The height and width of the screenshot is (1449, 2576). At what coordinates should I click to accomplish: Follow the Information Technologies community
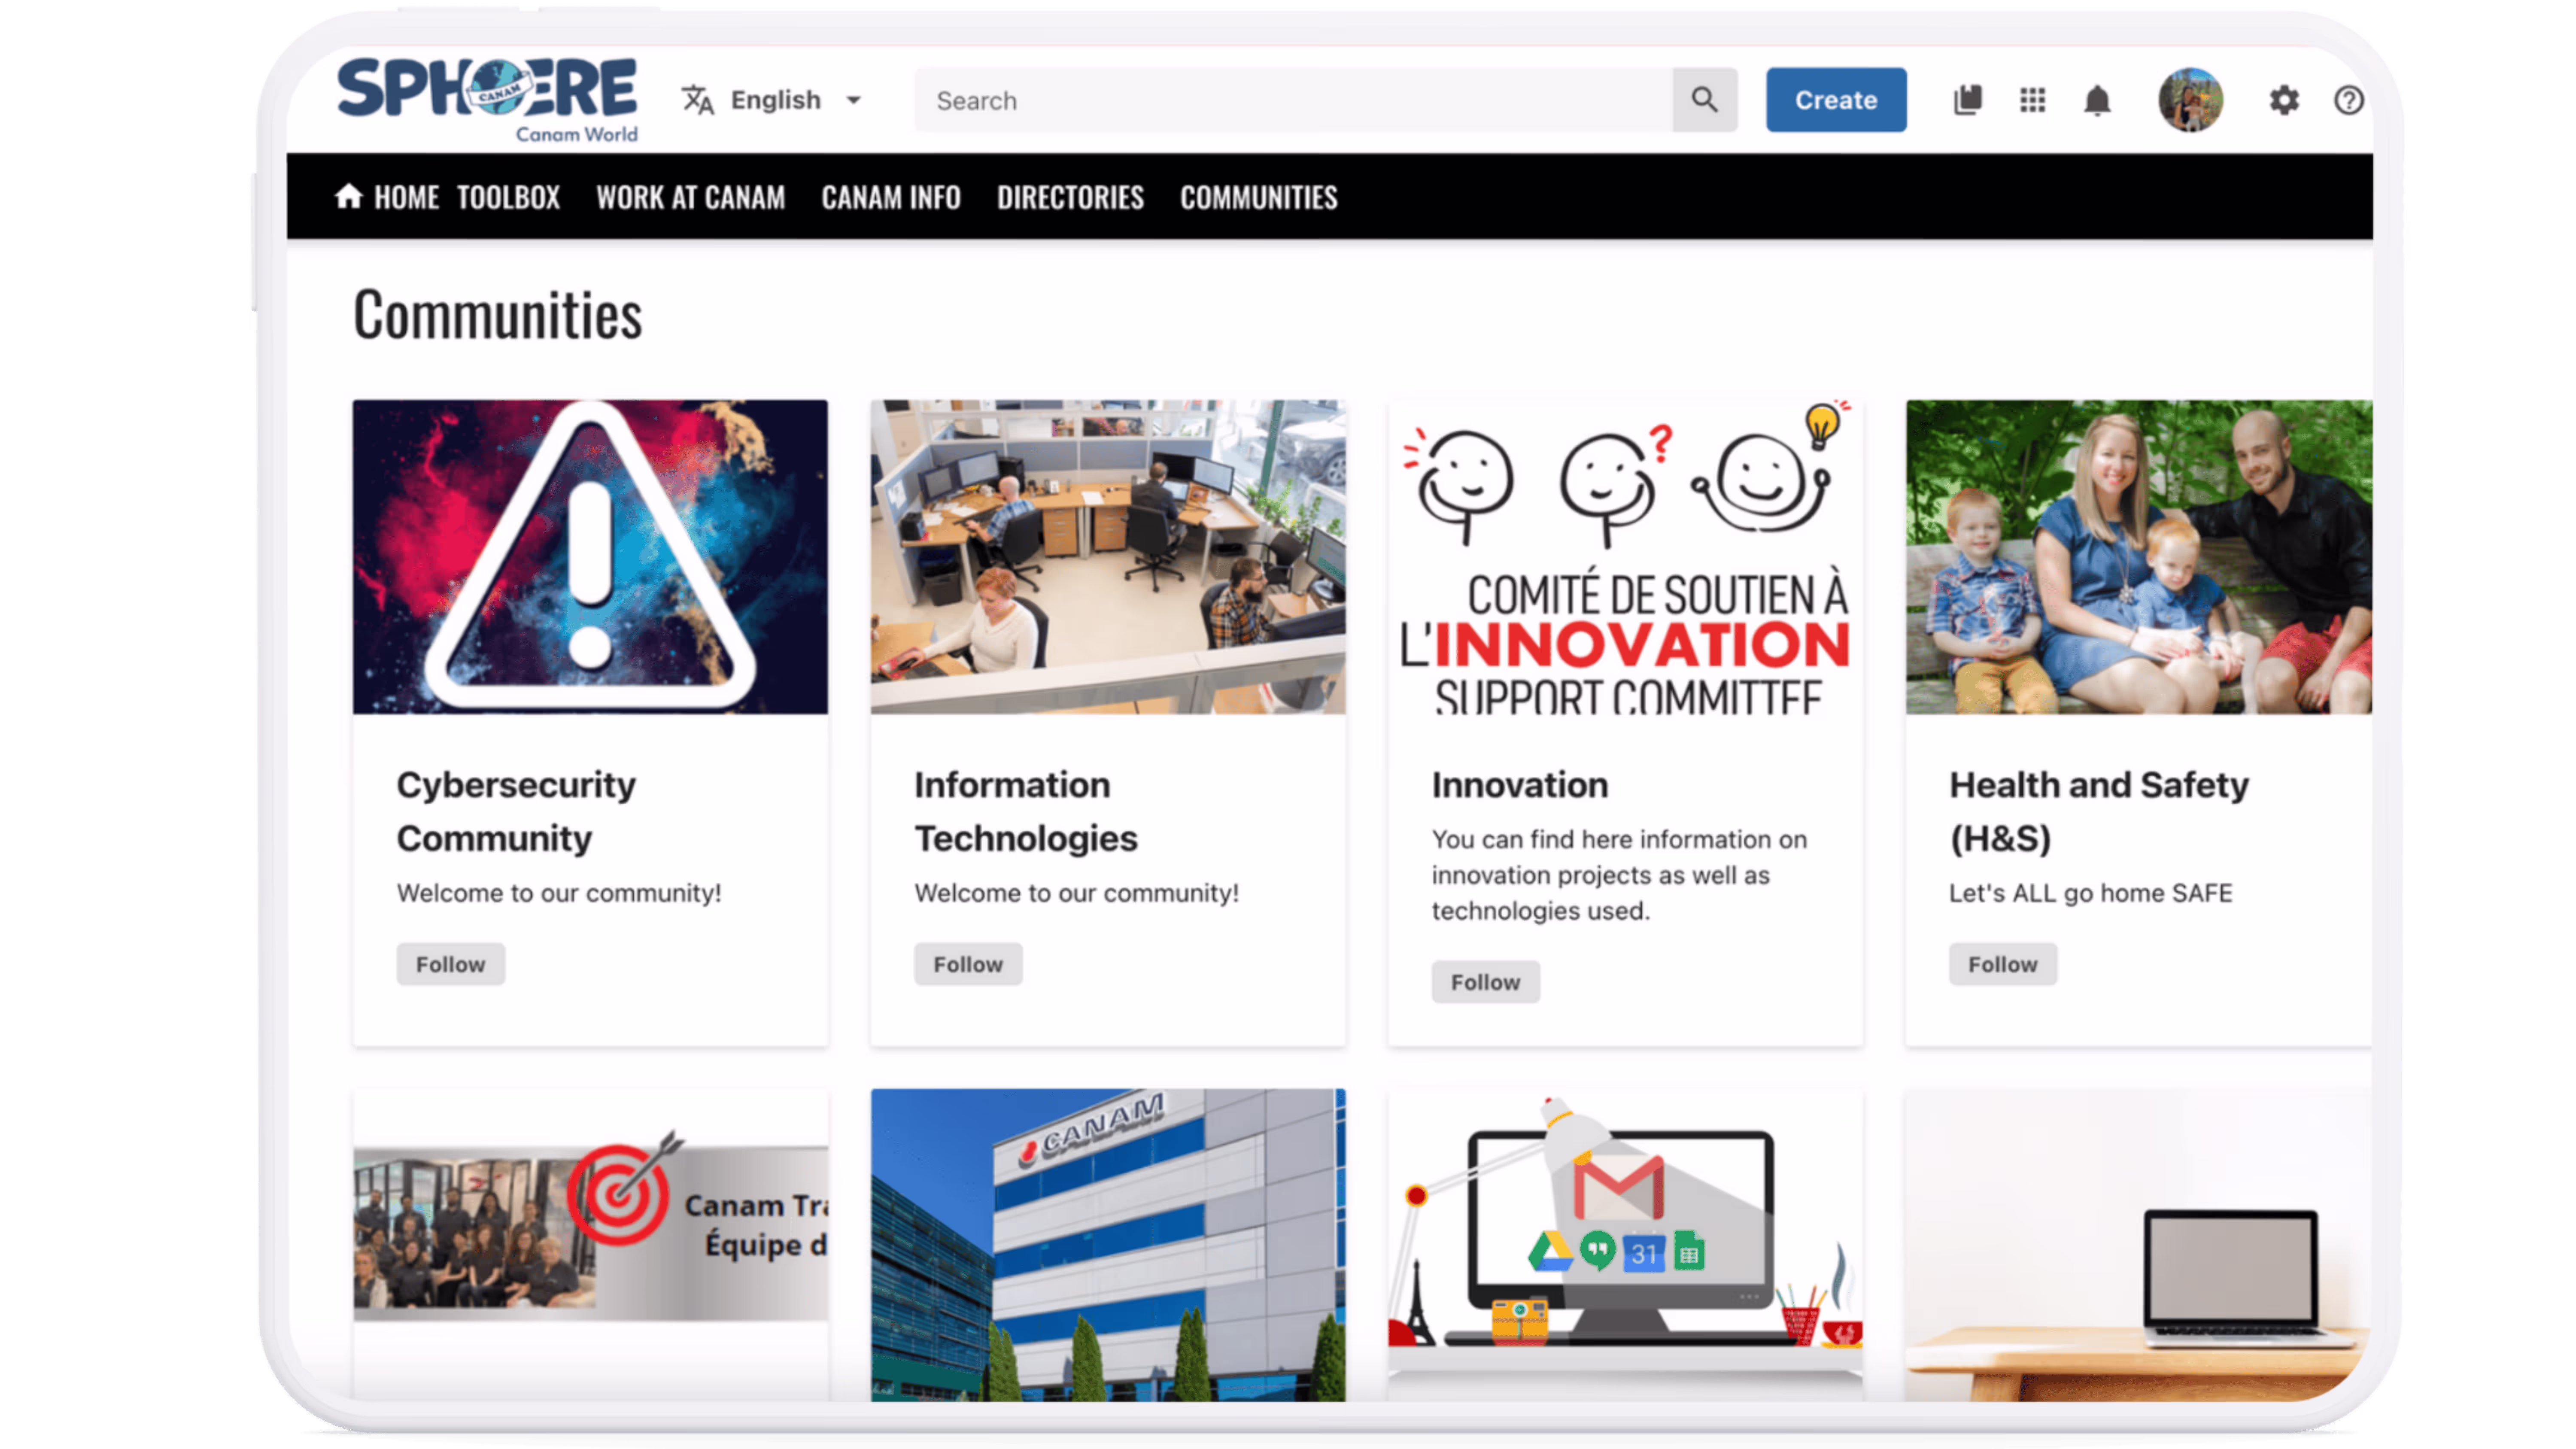click(x=968, y=964)
